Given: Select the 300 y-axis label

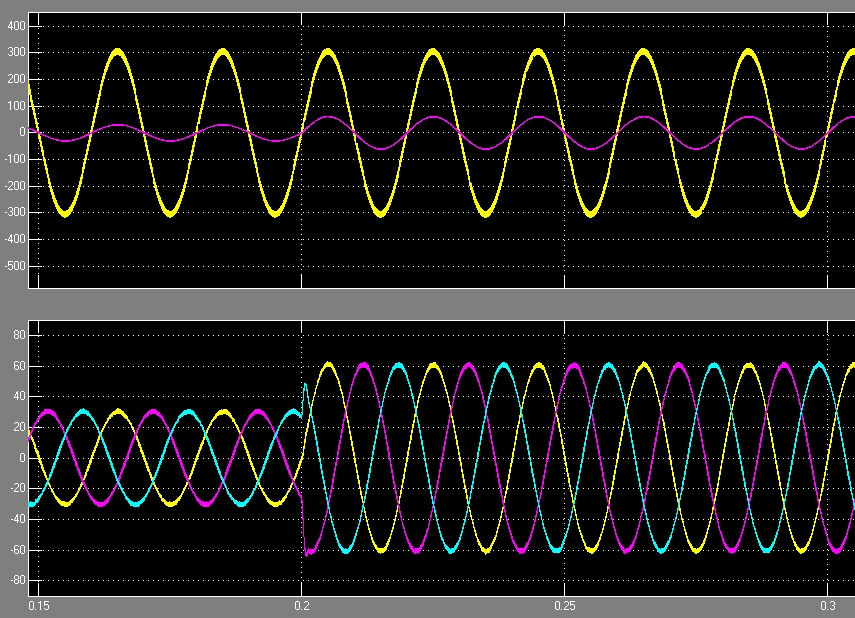Looking at the screenshot, I should point(17,53).
